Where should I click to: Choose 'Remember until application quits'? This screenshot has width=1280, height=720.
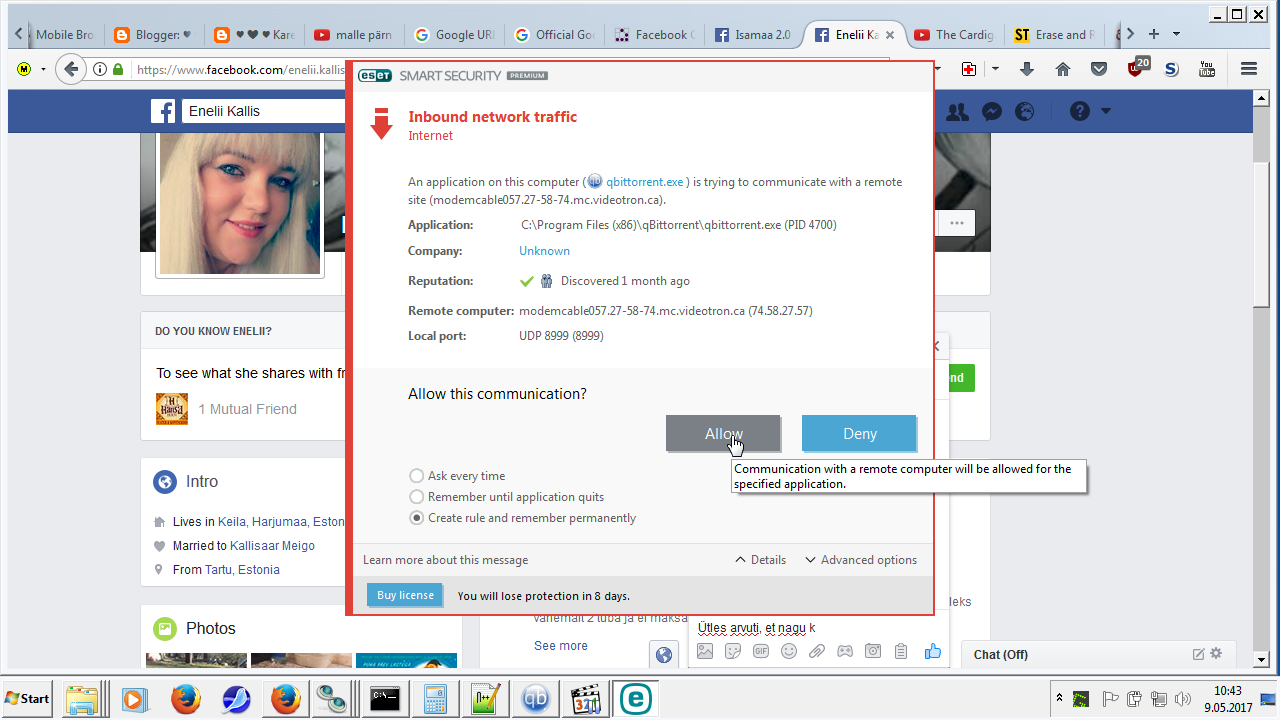[507, 497]
